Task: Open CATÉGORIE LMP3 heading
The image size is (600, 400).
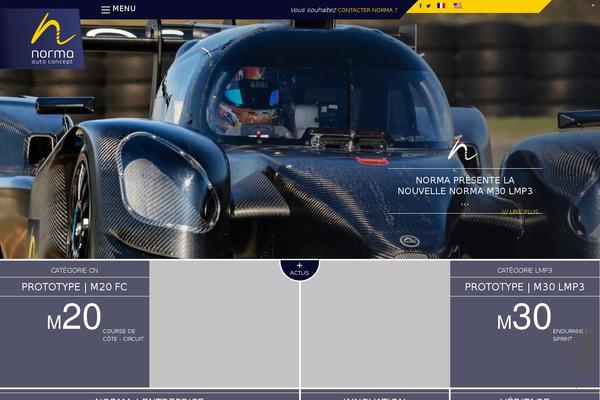Action: point(525,270)
